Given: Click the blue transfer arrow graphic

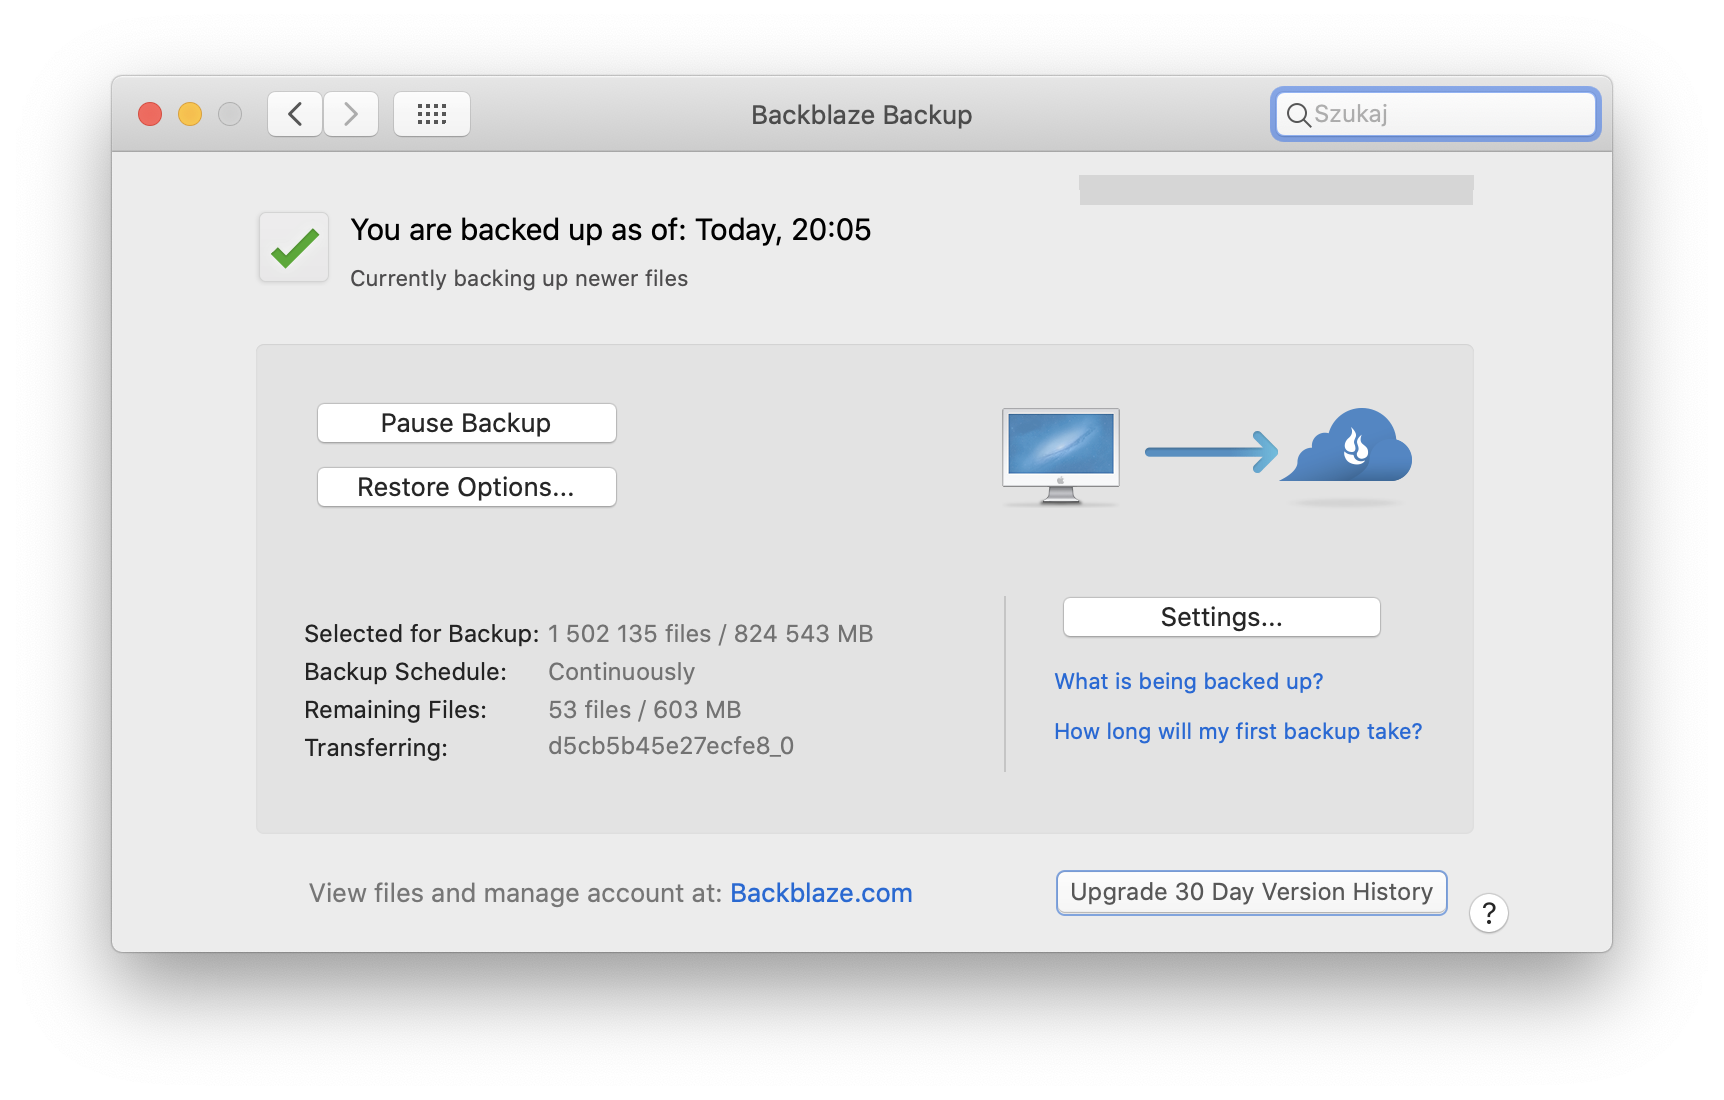Looking at the screenshot, I should point(1210,452).
